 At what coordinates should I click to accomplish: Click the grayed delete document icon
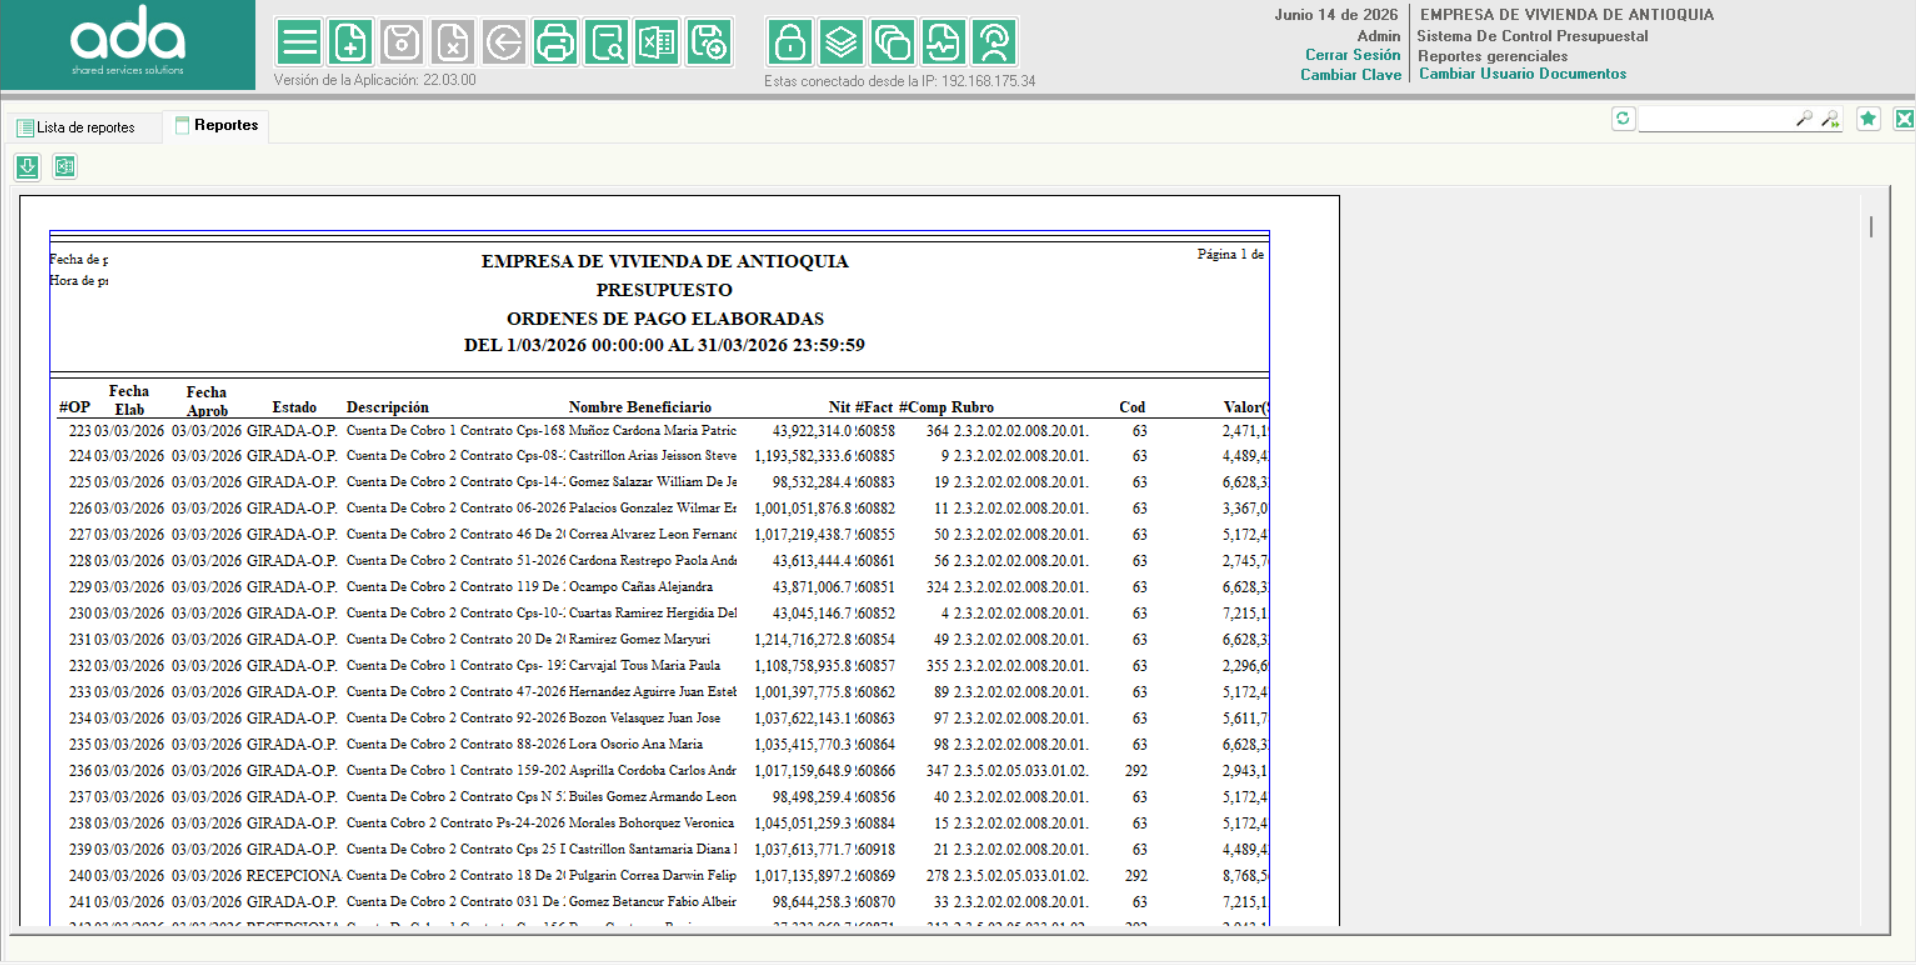click(x=453, y=43)
